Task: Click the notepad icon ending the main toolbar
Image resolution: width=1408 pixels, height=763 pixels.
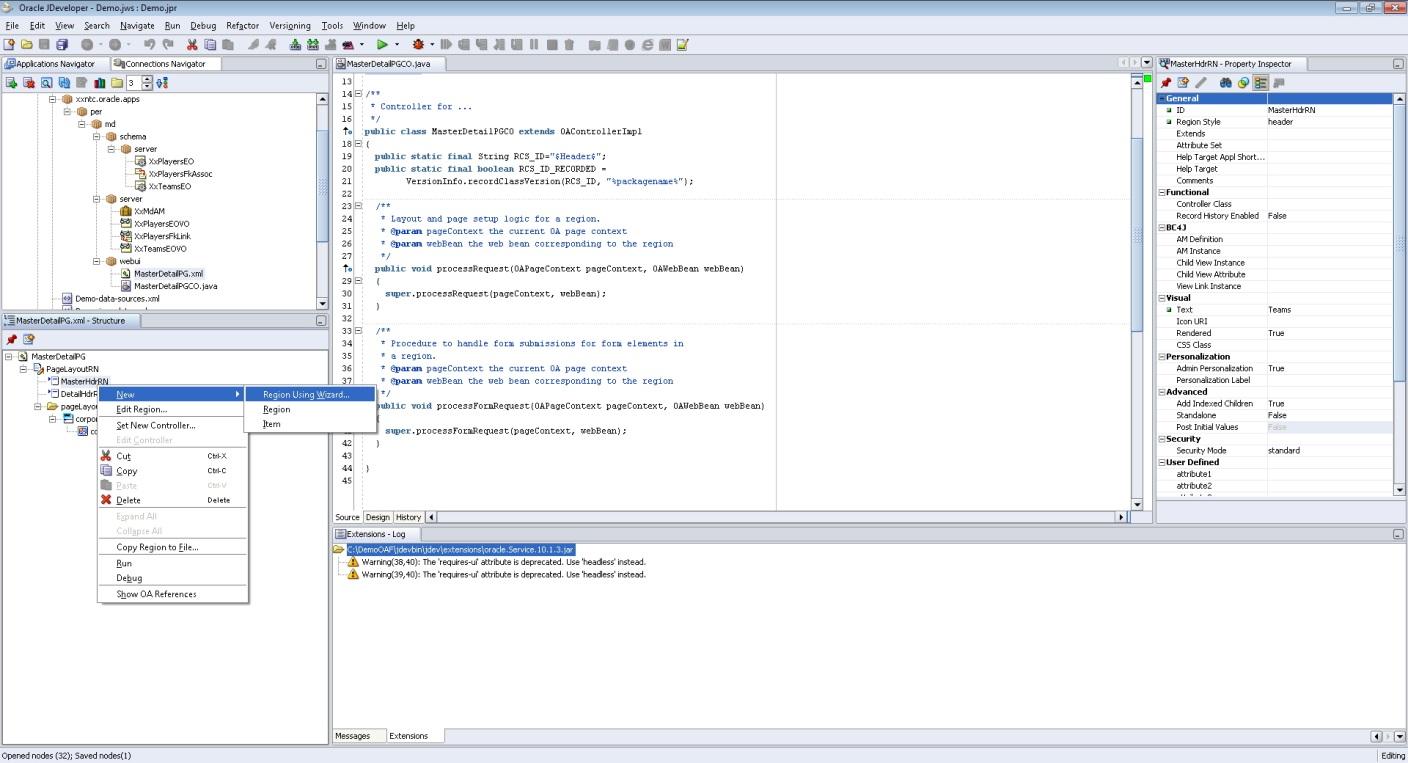Action: (x=683, y=45)
